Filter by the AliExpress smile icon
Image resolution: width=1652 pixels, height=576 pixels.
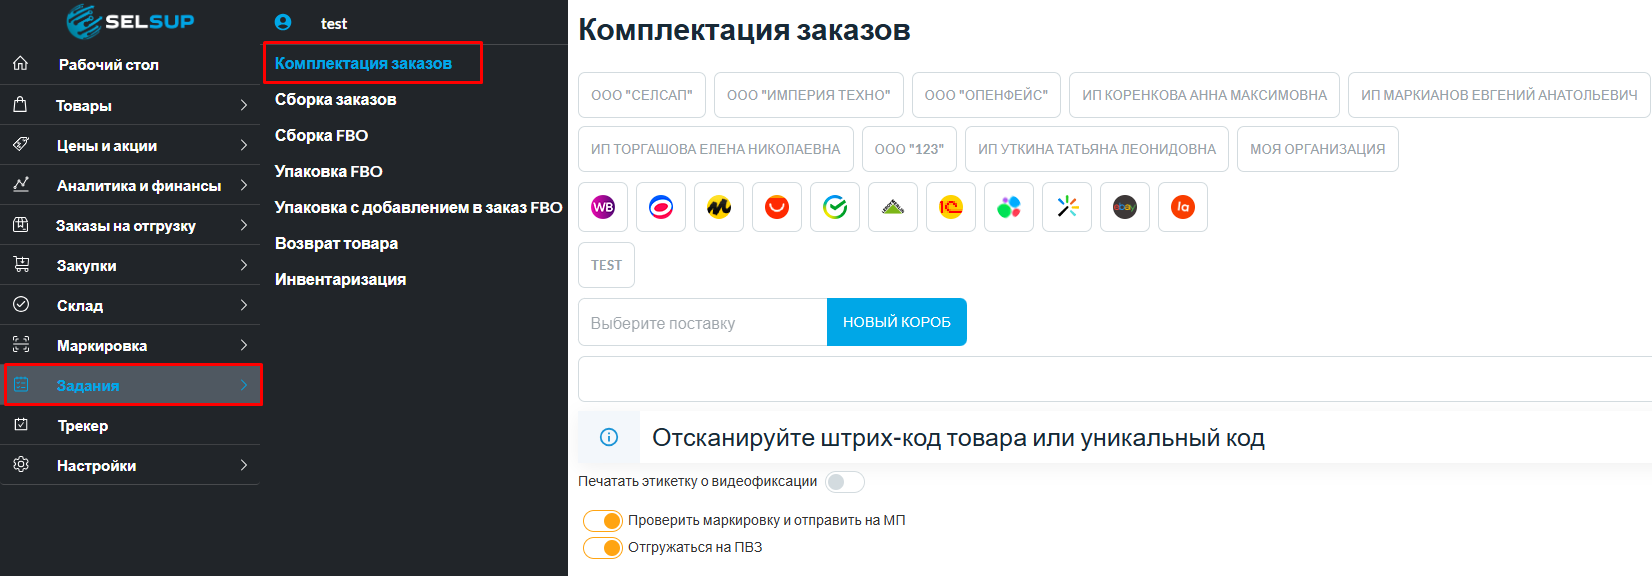(x=777, y=207)
